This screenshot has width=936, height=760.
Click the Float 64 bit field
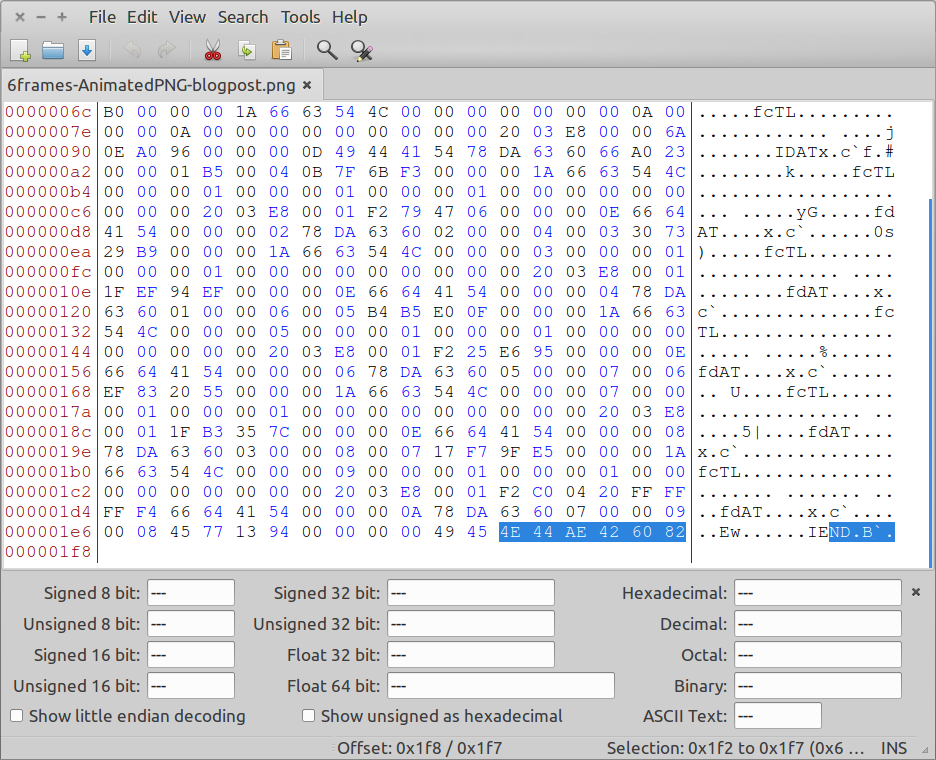pyautogui.click(x=500, y=686)
